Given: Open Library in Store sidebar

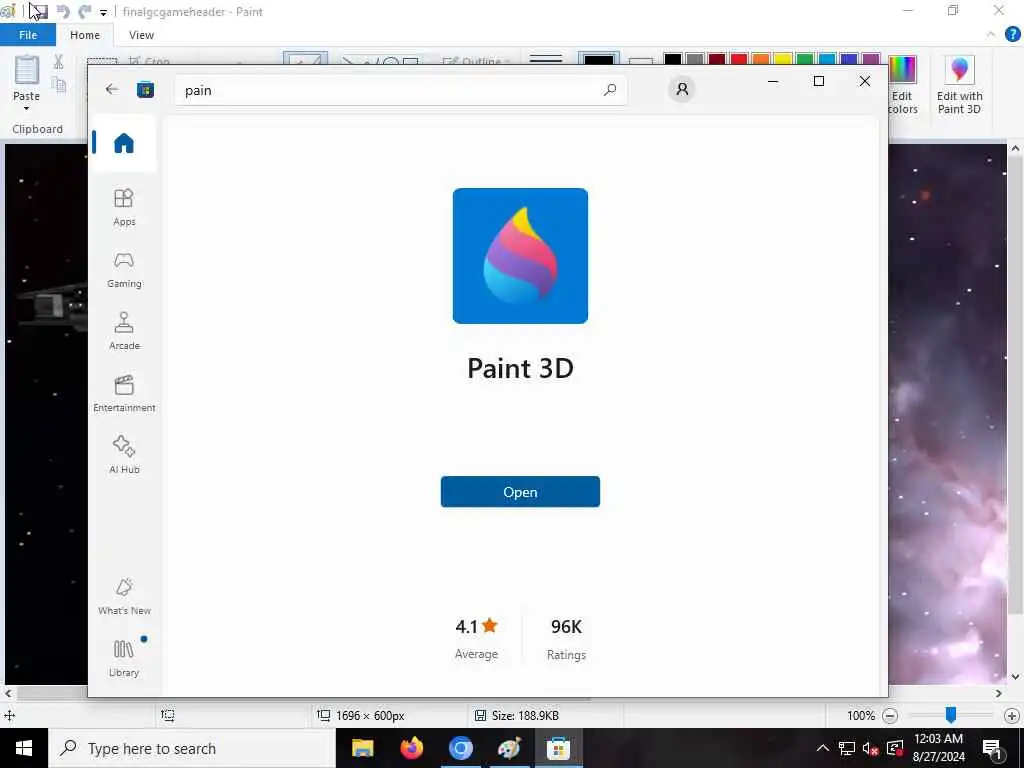Looking at the screenshot, I should tap(124, 658).
